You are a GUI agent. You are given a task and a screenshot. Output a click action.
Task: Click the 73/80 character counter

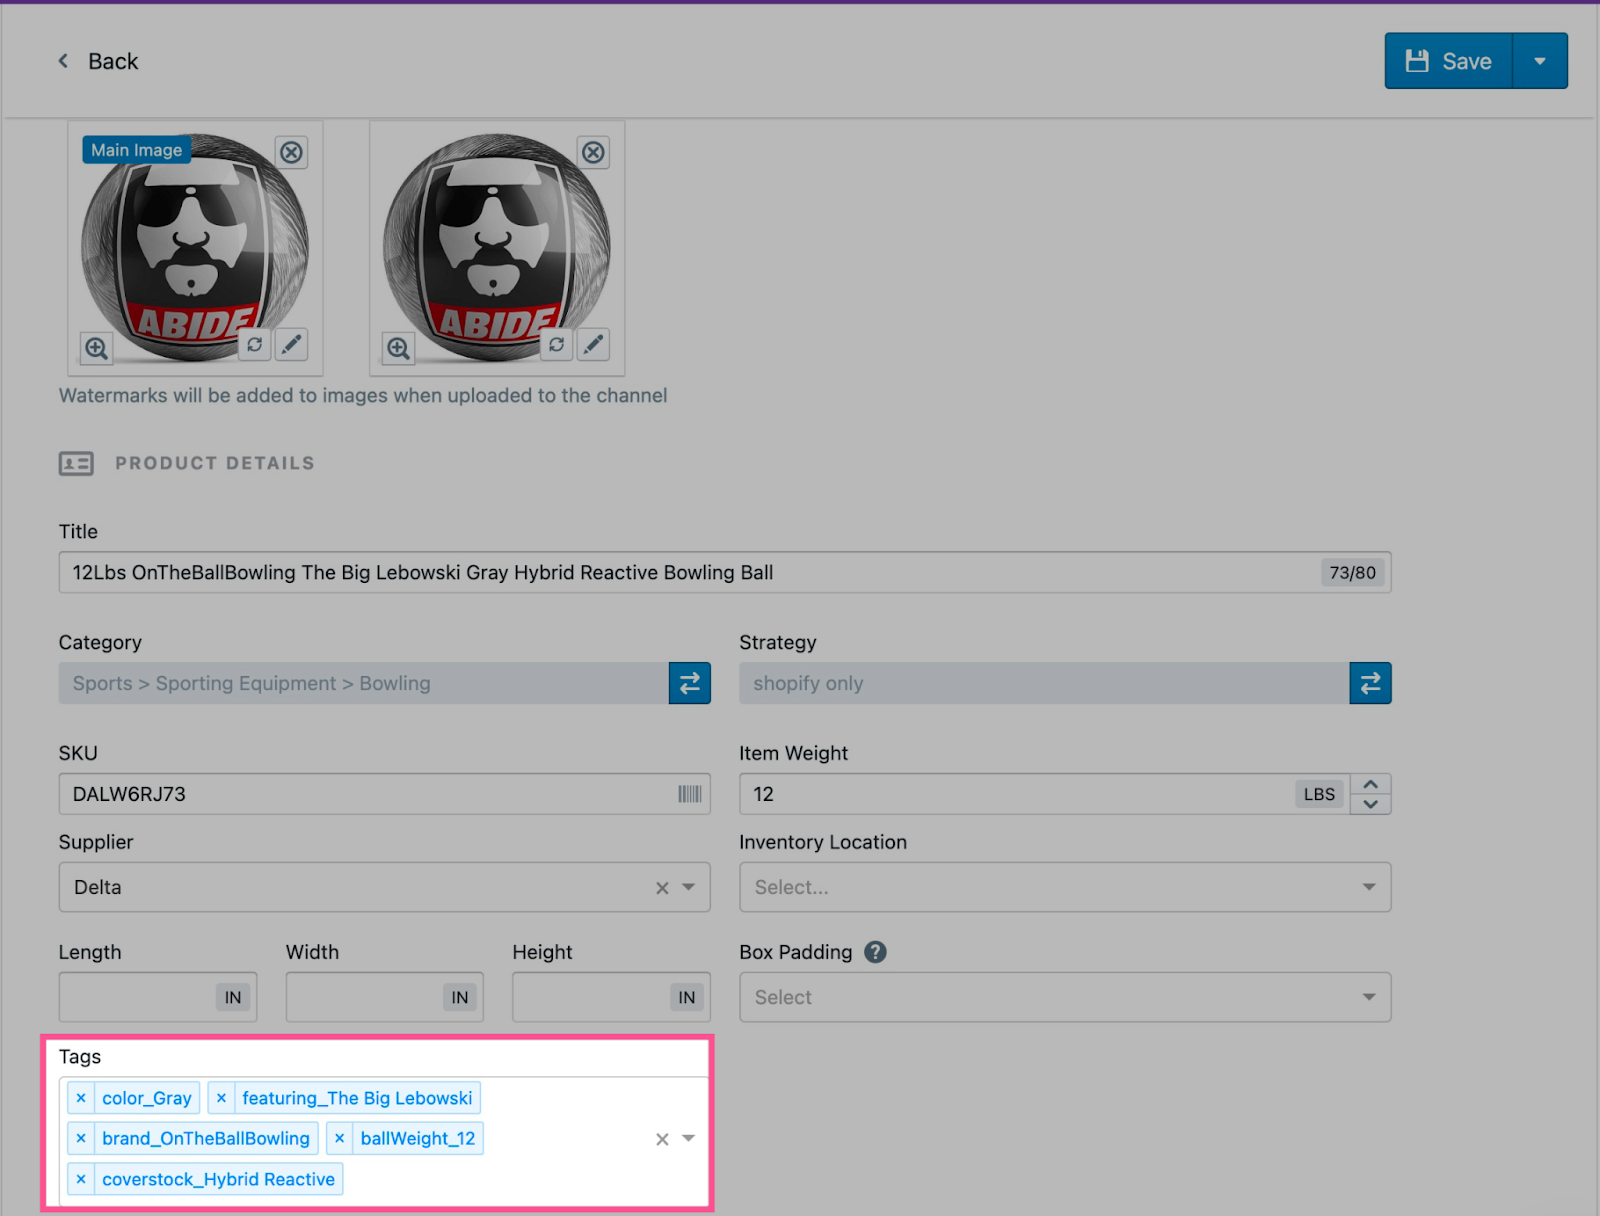1352,572
